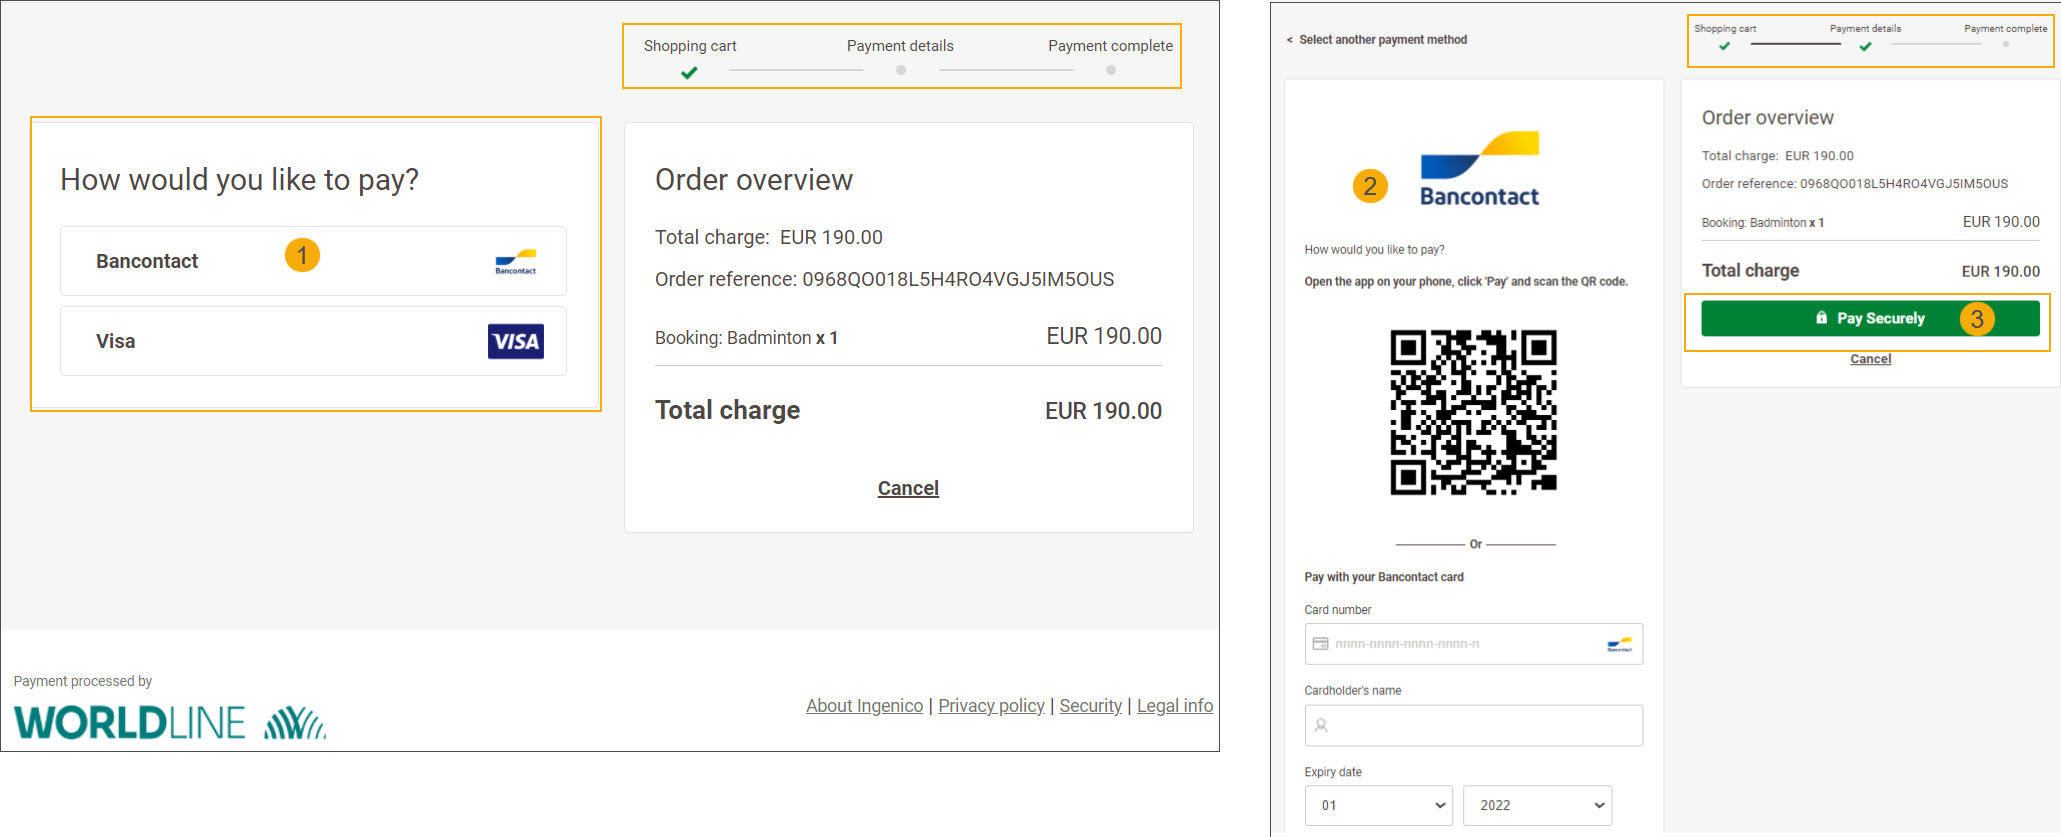
Task: Click the Bancontact icon in the Card number field
Action: coord(1620,644)
